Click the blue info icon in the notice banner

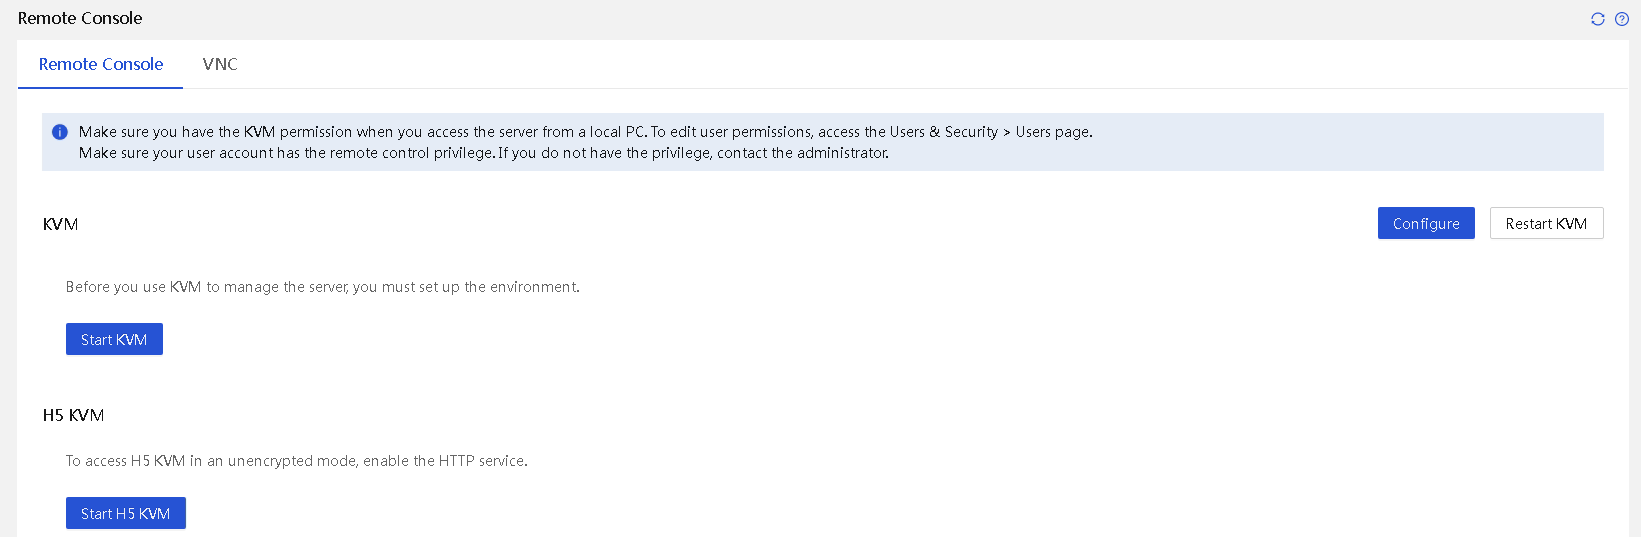60,132
